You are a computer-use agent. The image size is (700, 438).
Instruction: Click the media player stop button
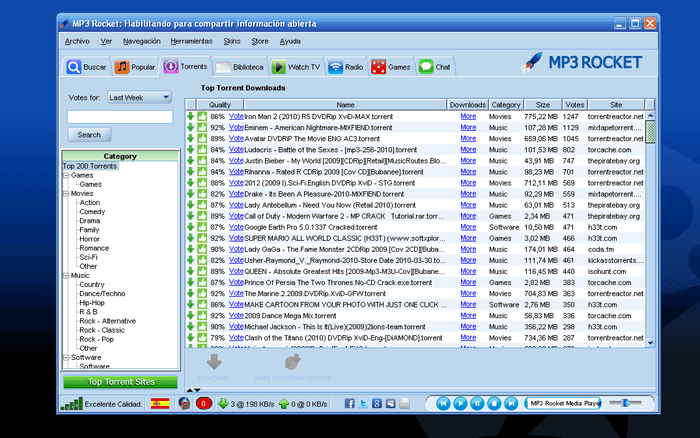494,404
